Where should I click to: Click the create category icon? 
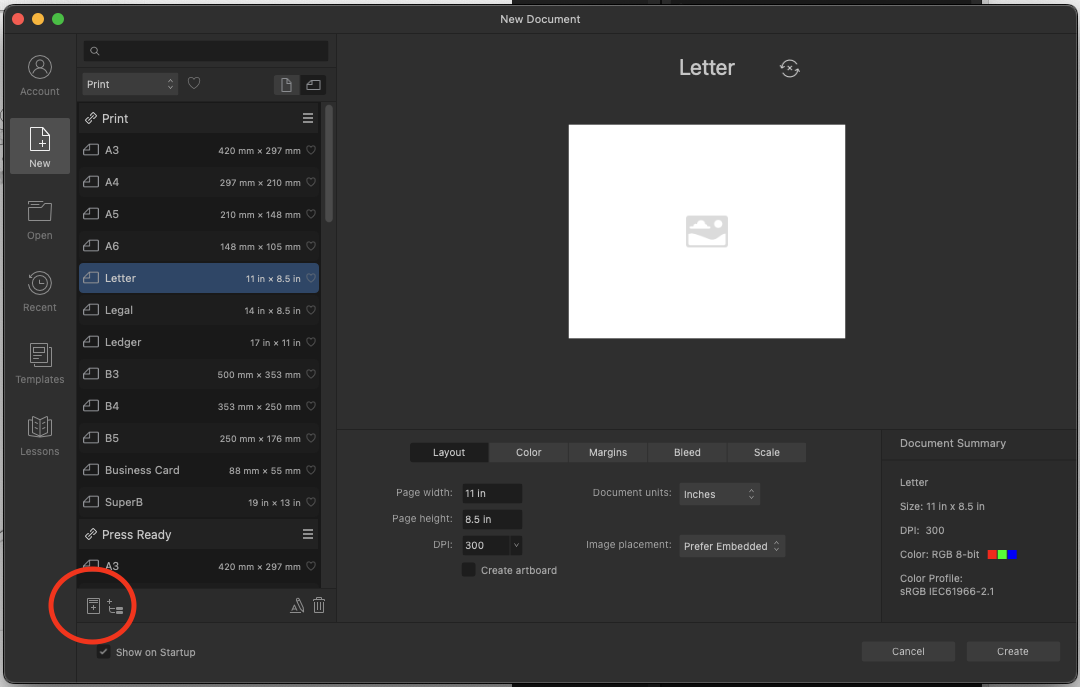tap(115, 606)
